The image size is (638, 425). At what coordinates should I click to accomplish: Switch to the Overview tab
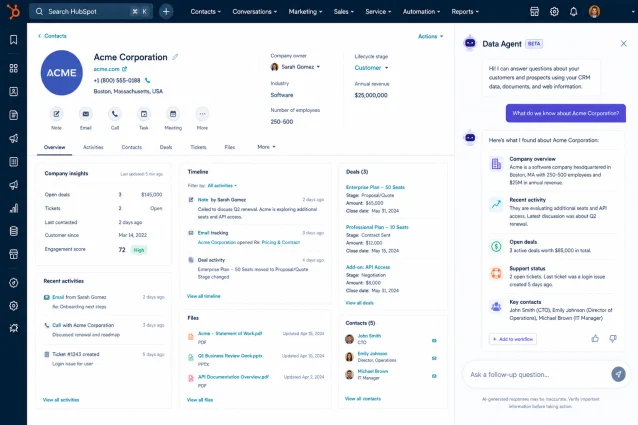(x=55, y=147)
